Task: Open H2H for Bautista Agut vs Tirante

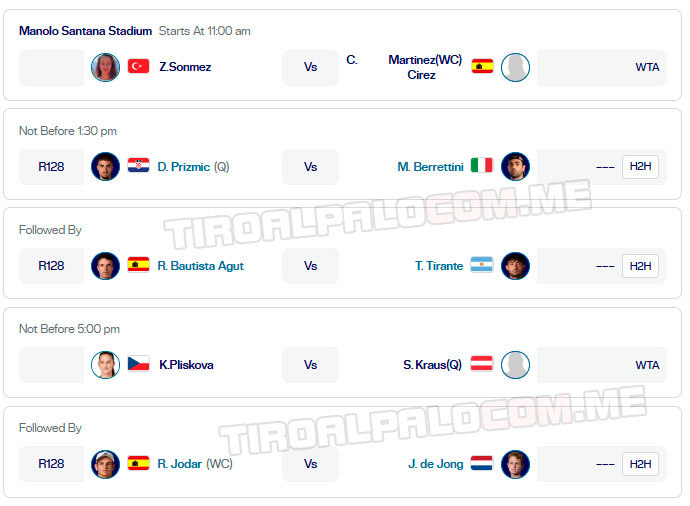Action: pyautogui.click(x=640, y=265)
